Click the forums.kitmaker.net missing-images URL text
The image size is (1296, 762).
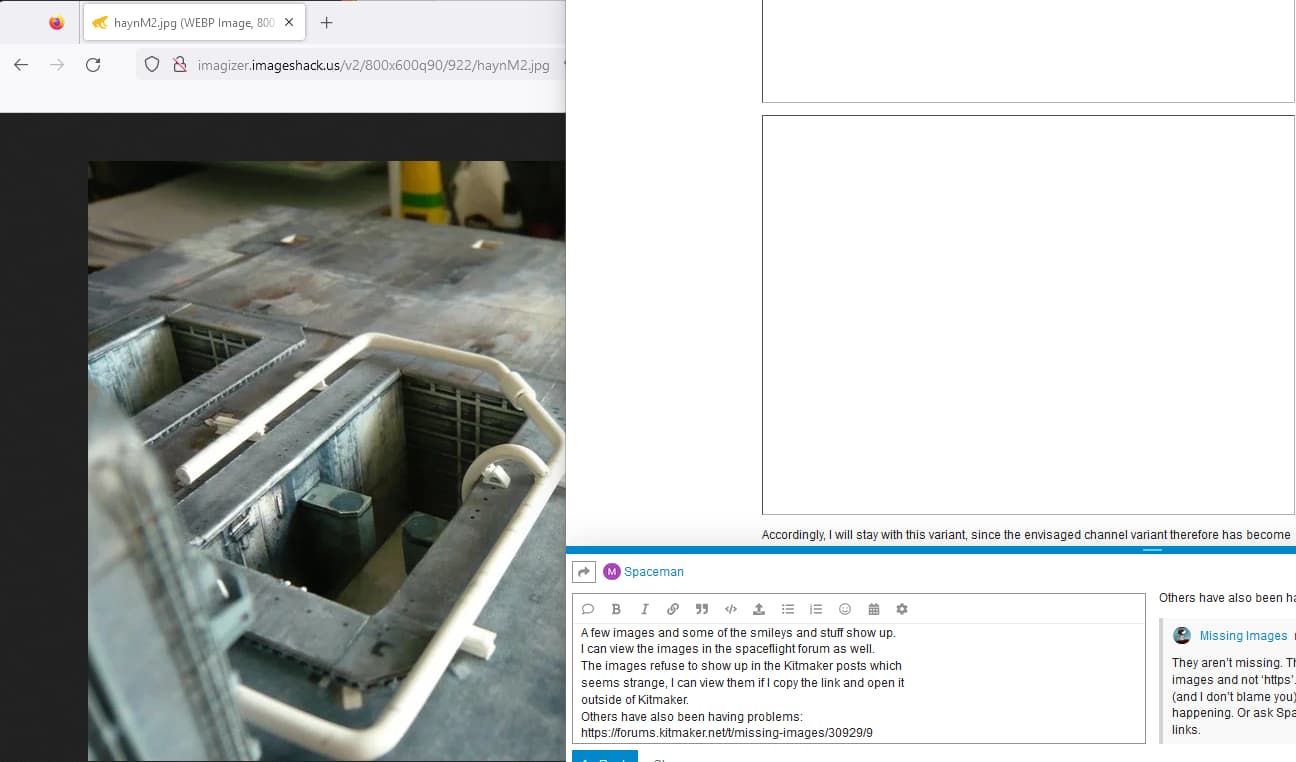point(727,733)
